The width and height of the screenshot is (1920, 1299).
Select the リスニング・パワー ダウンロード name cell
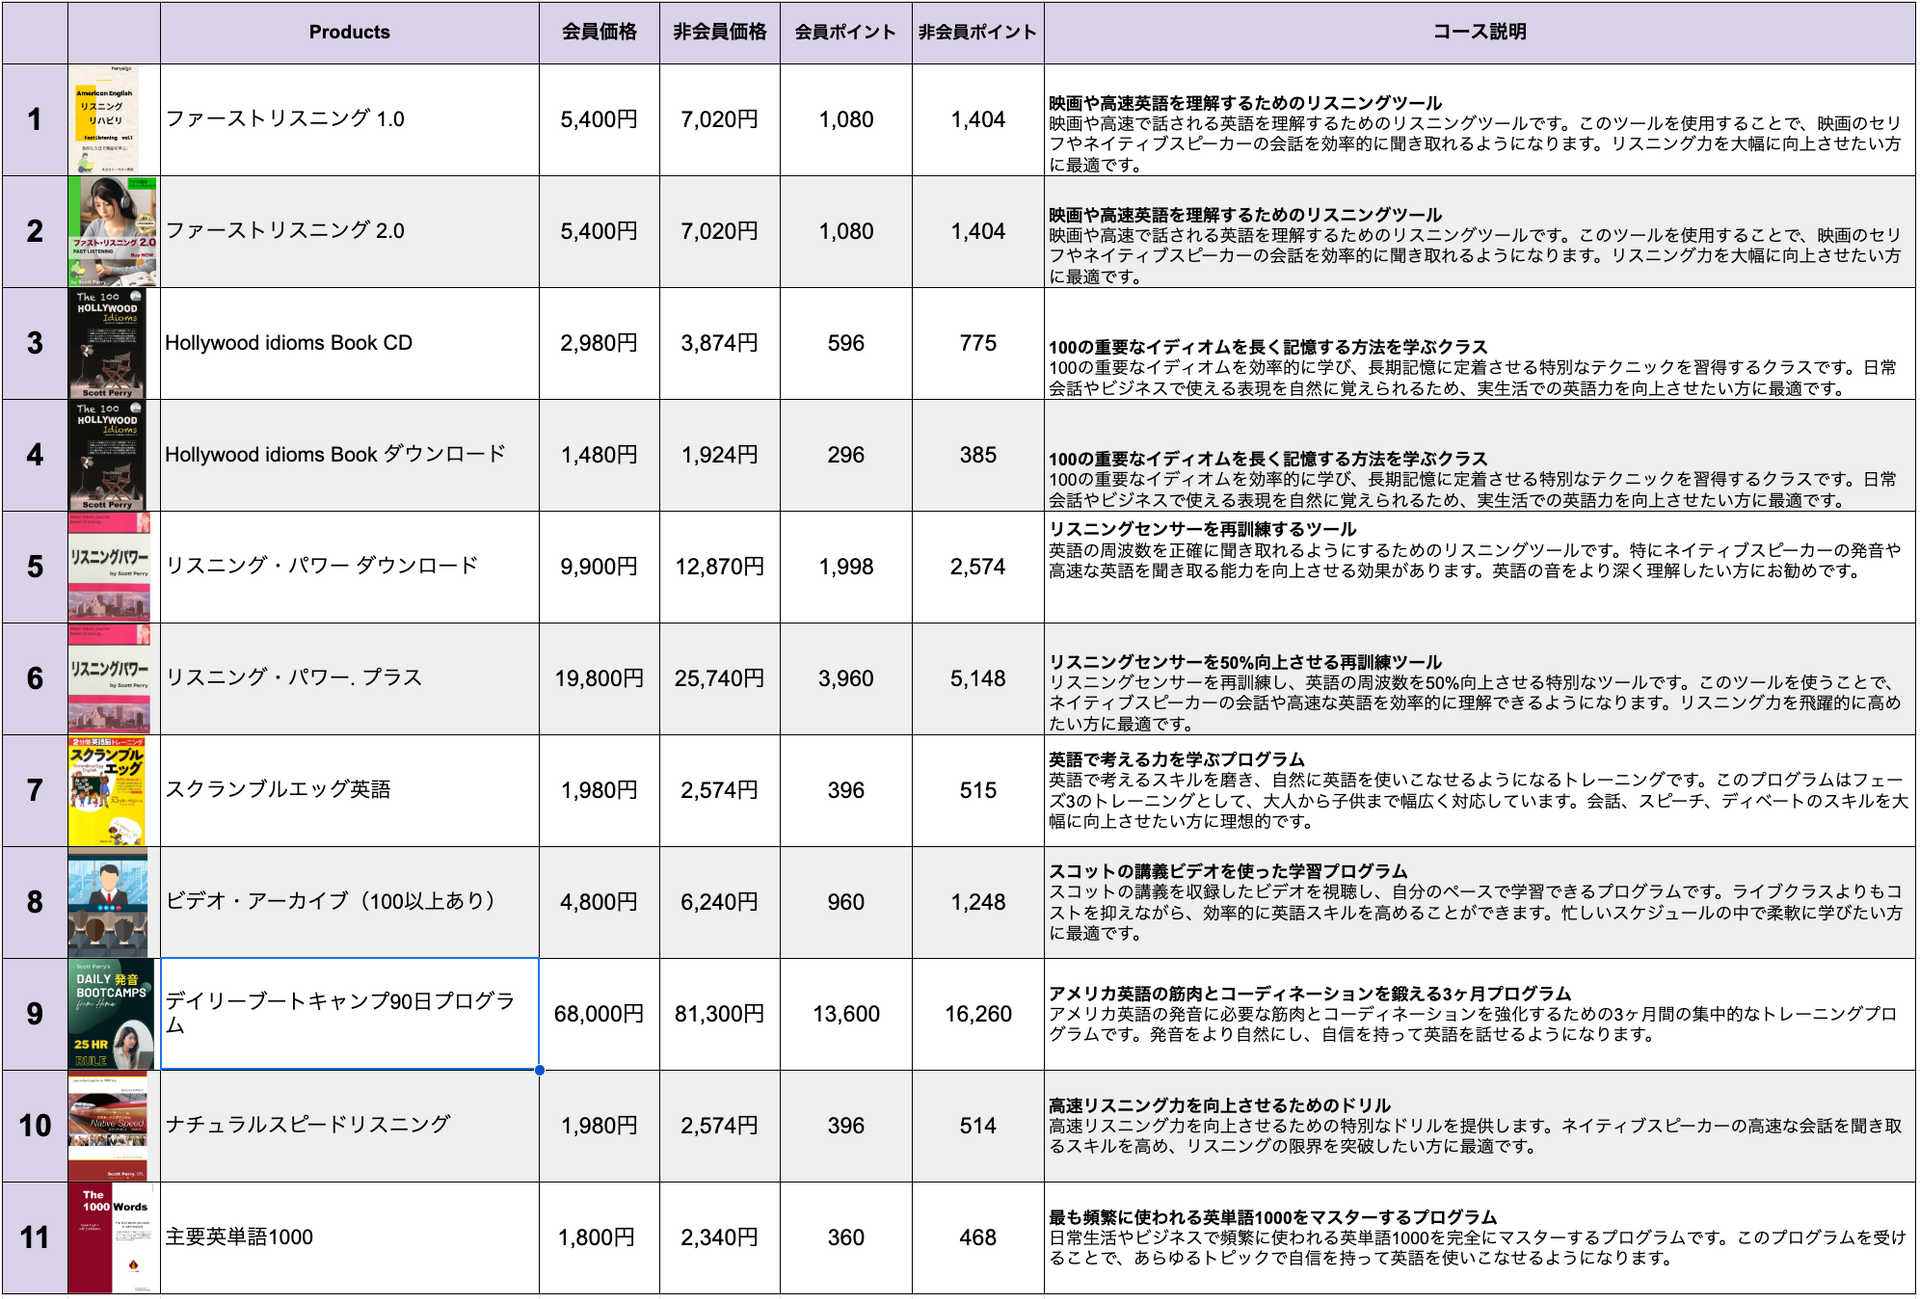tap(350, 567)
